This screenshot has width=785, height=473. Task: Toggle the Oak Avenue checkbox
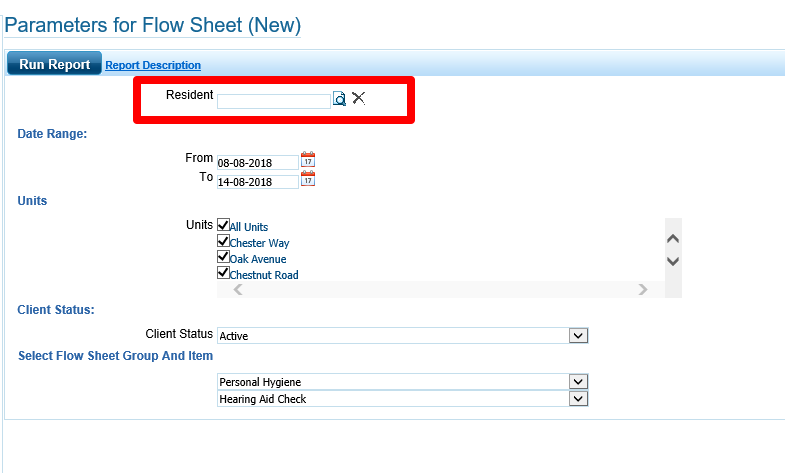tap(223, 257)
